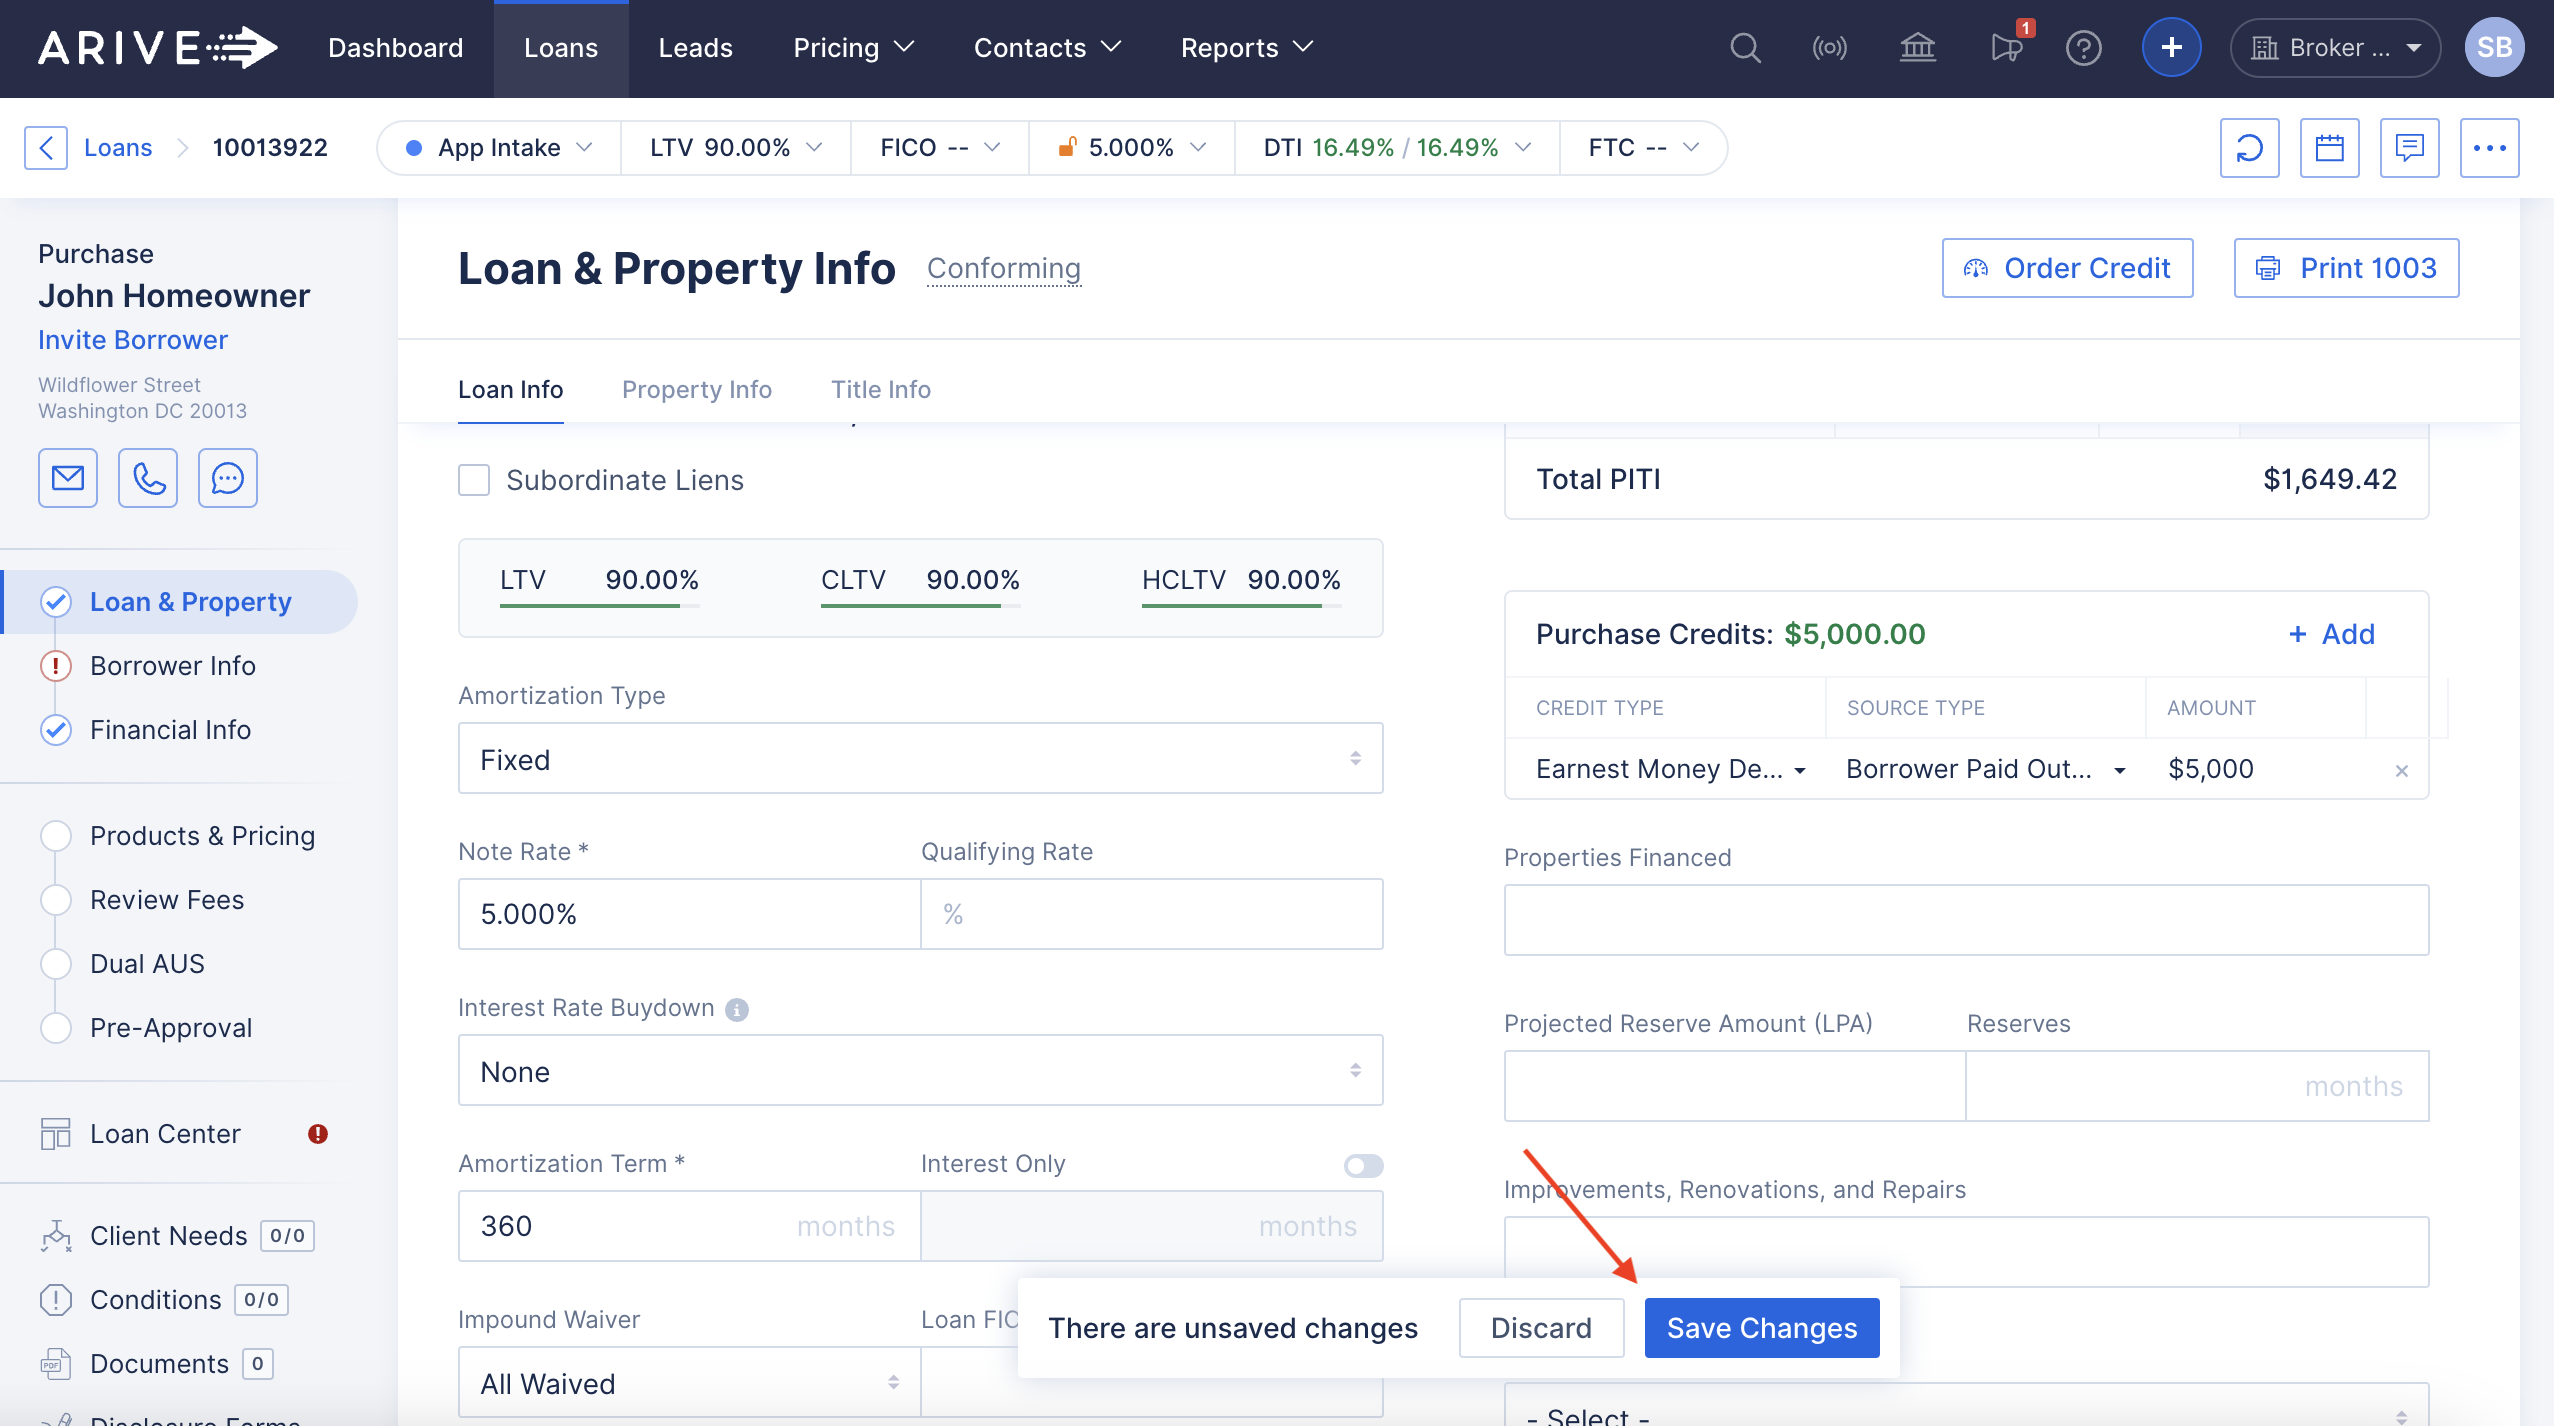The image size is (2554, 1426).
Task: Expand the App Intake status dropdown
Action: pyautogui.click(x=499, y=148)
